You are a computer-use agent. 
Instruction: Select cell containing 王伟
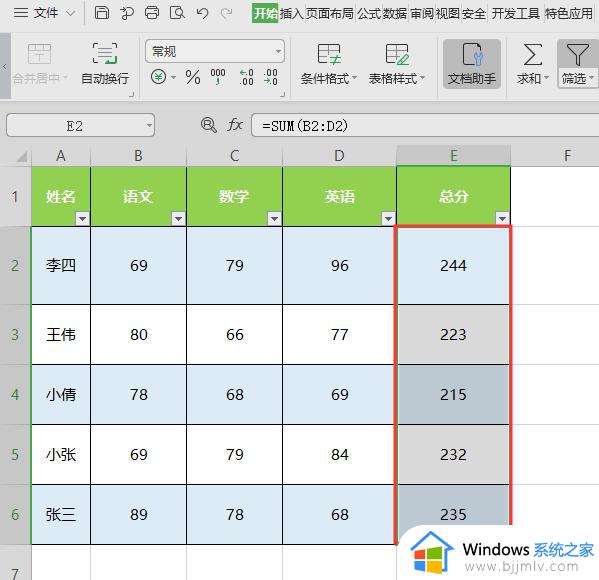[x=61, y=335]
